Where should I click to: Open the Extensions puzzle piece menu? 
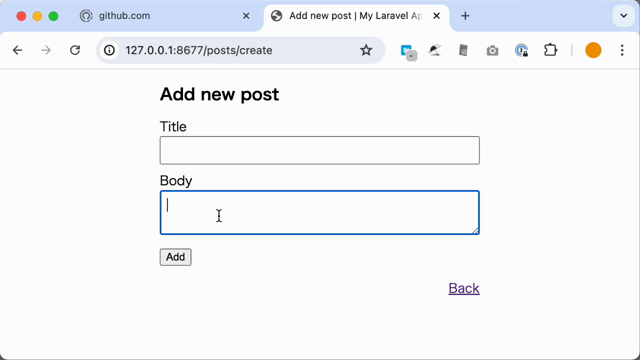(551, 50)
